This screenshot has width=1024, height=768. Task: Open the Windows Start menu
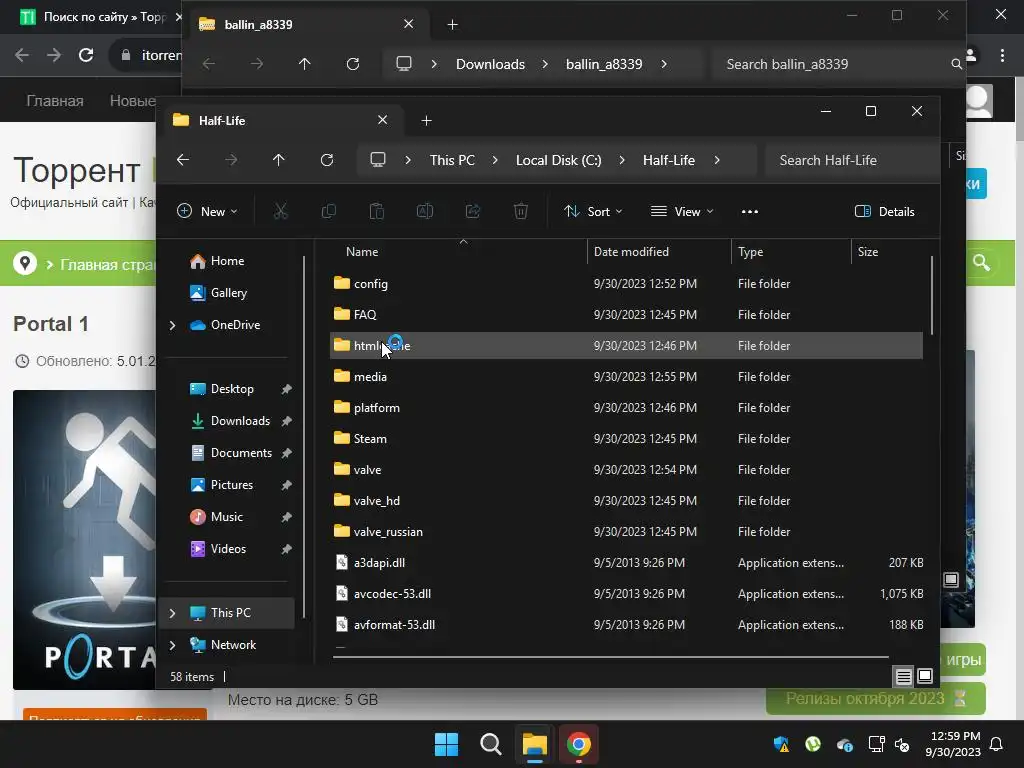[447, 744]
